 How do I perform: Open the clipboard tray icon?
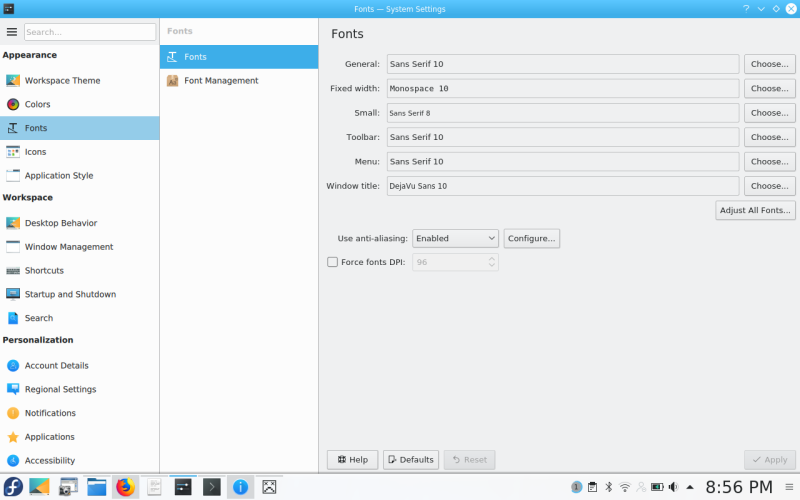pyautogui.click(x=592, y=487)
